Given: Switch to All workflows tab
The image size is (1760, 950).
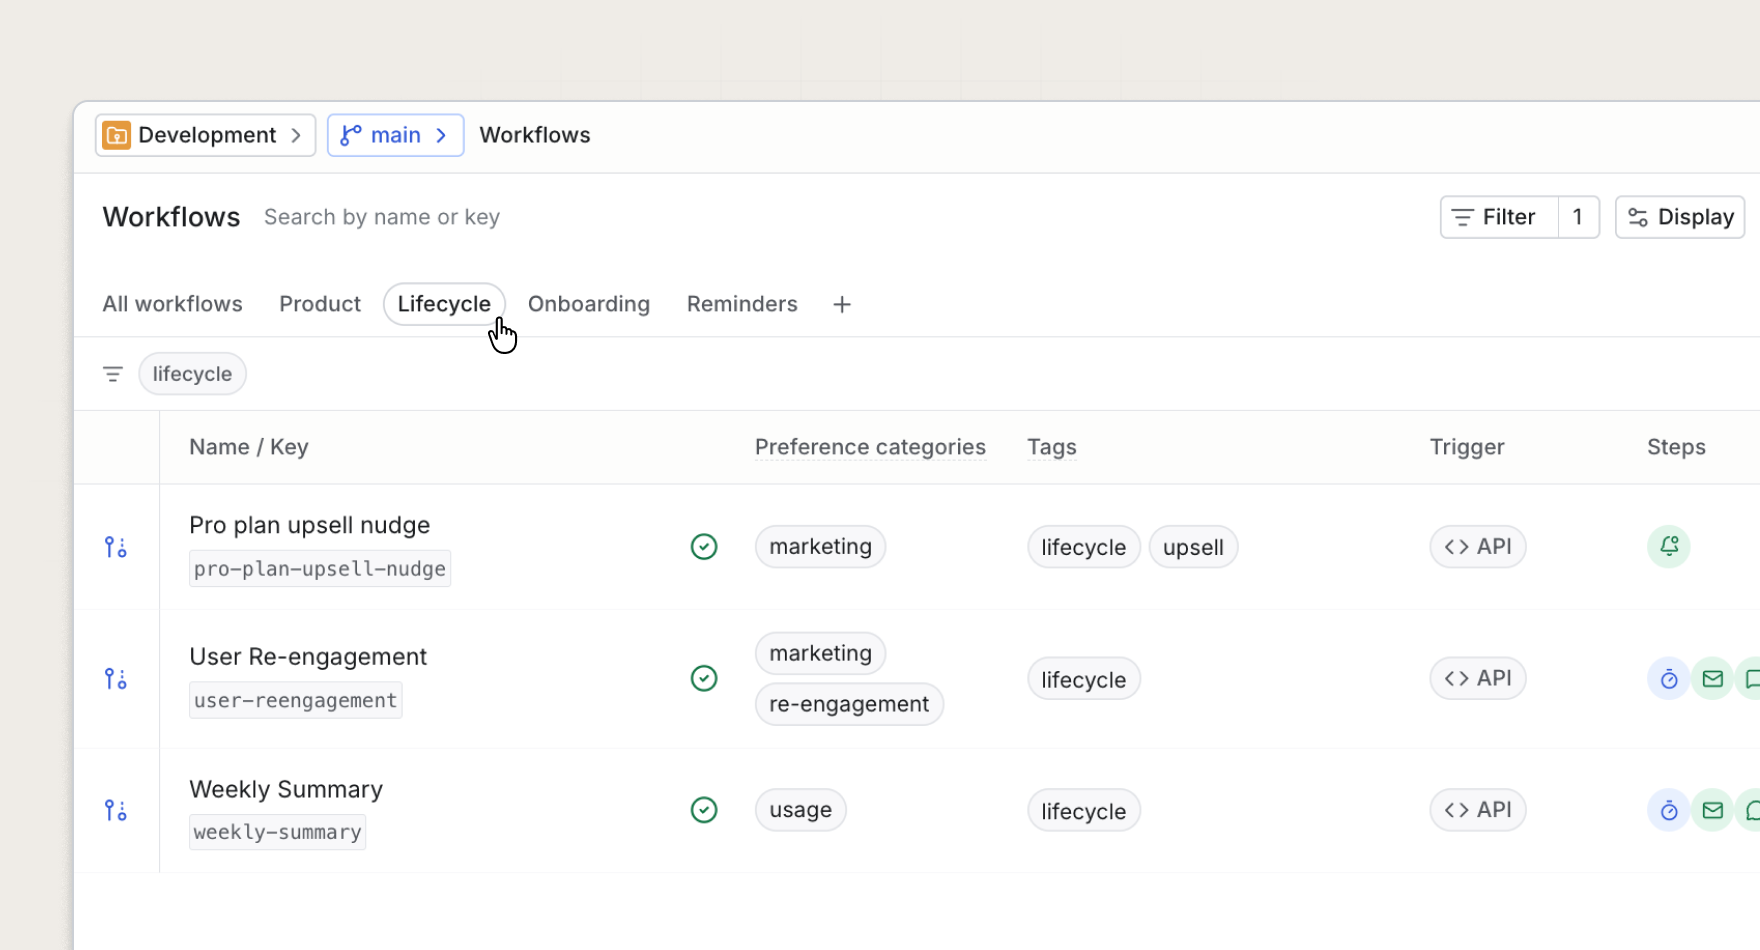Looking at the screenshot, I should click(172, 304).
